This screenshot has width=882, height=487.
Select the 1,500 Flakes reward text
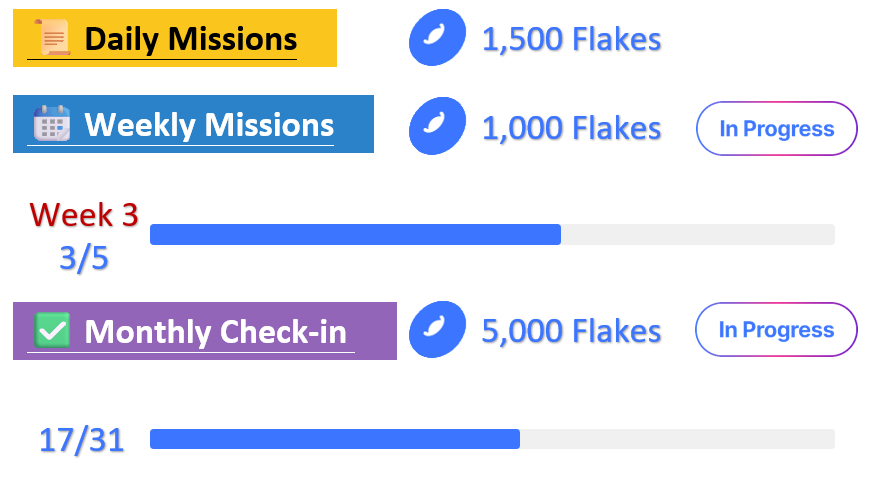(x=572, y=39)
